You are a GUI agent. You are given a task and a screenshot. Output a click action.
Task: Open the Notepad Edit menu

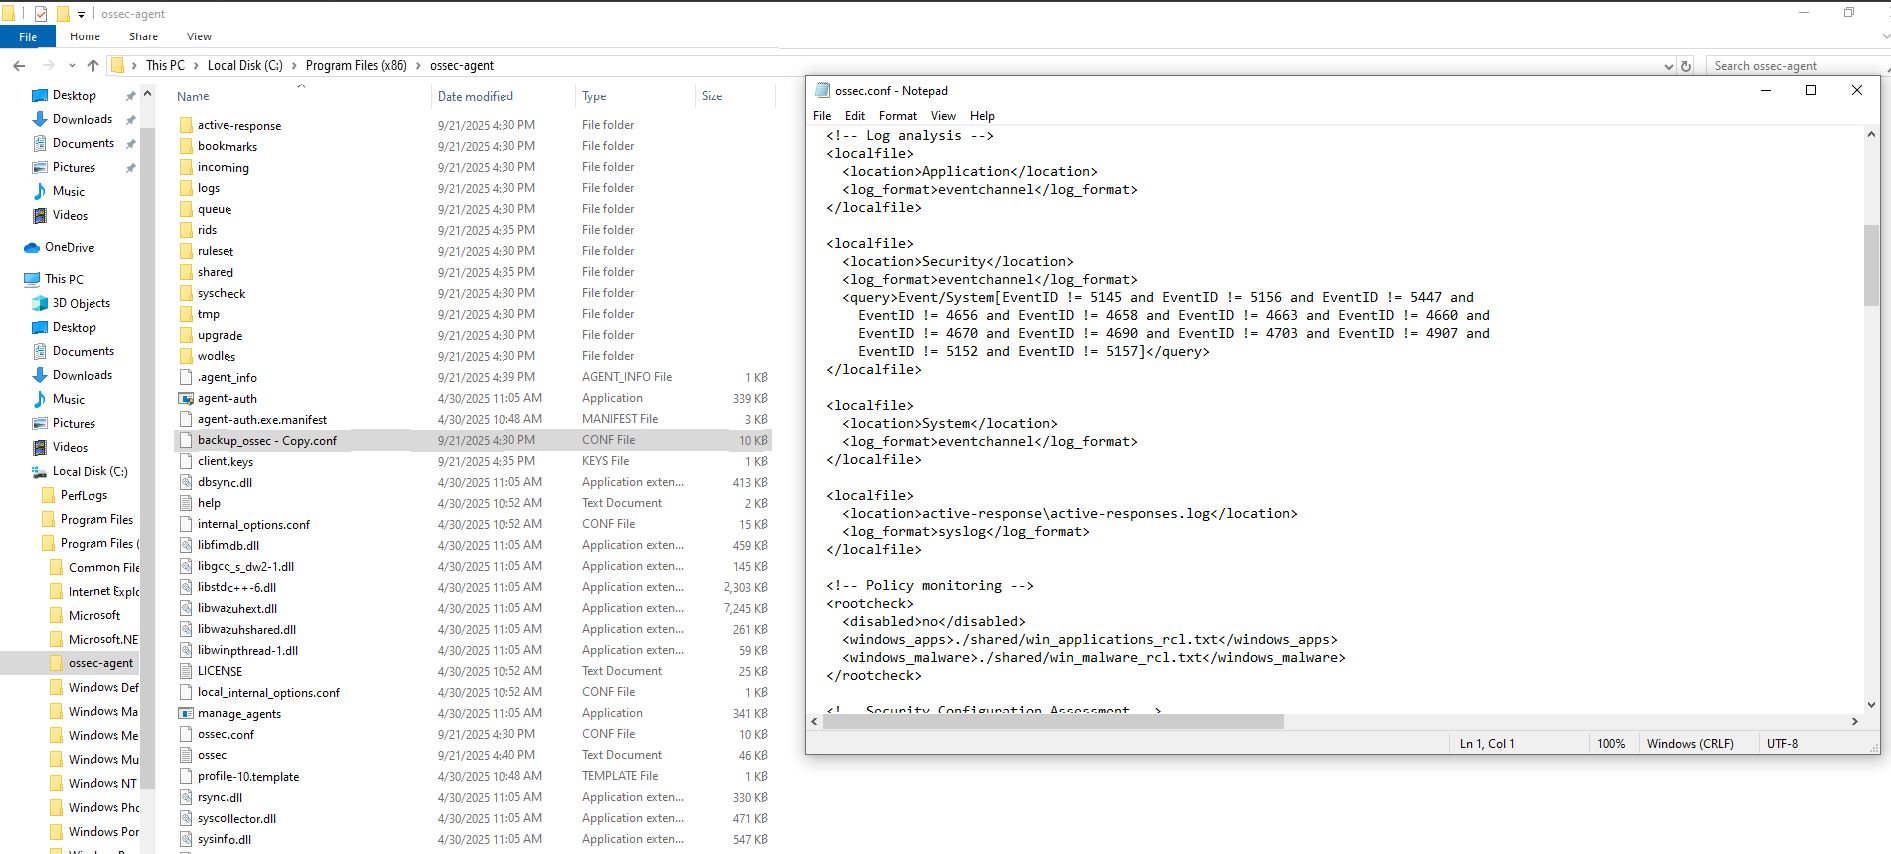click(855, 116)
